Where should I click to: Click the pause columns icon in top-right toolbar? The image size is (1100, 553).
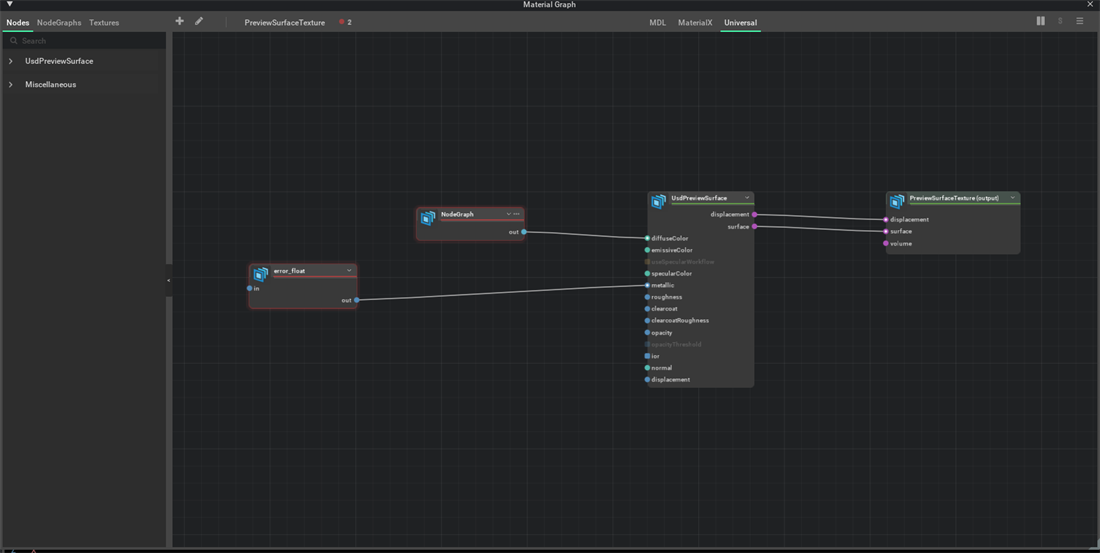coord(1040,21)
